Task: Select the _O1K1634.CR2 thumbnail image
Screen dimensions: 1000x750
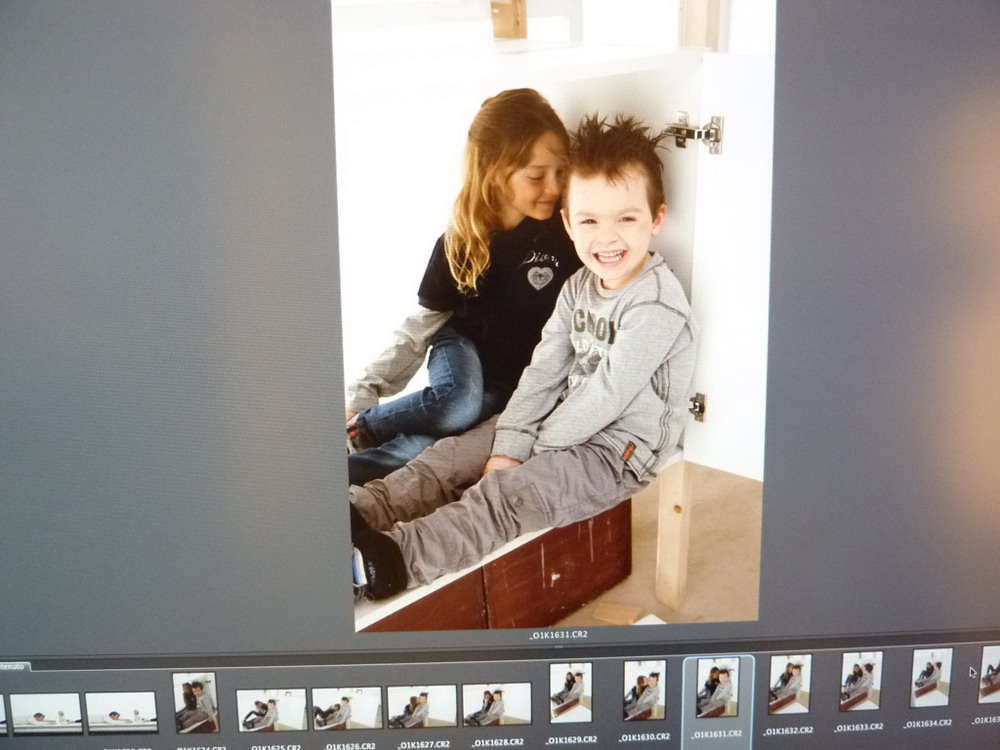Action: click(x=931, y=677)
